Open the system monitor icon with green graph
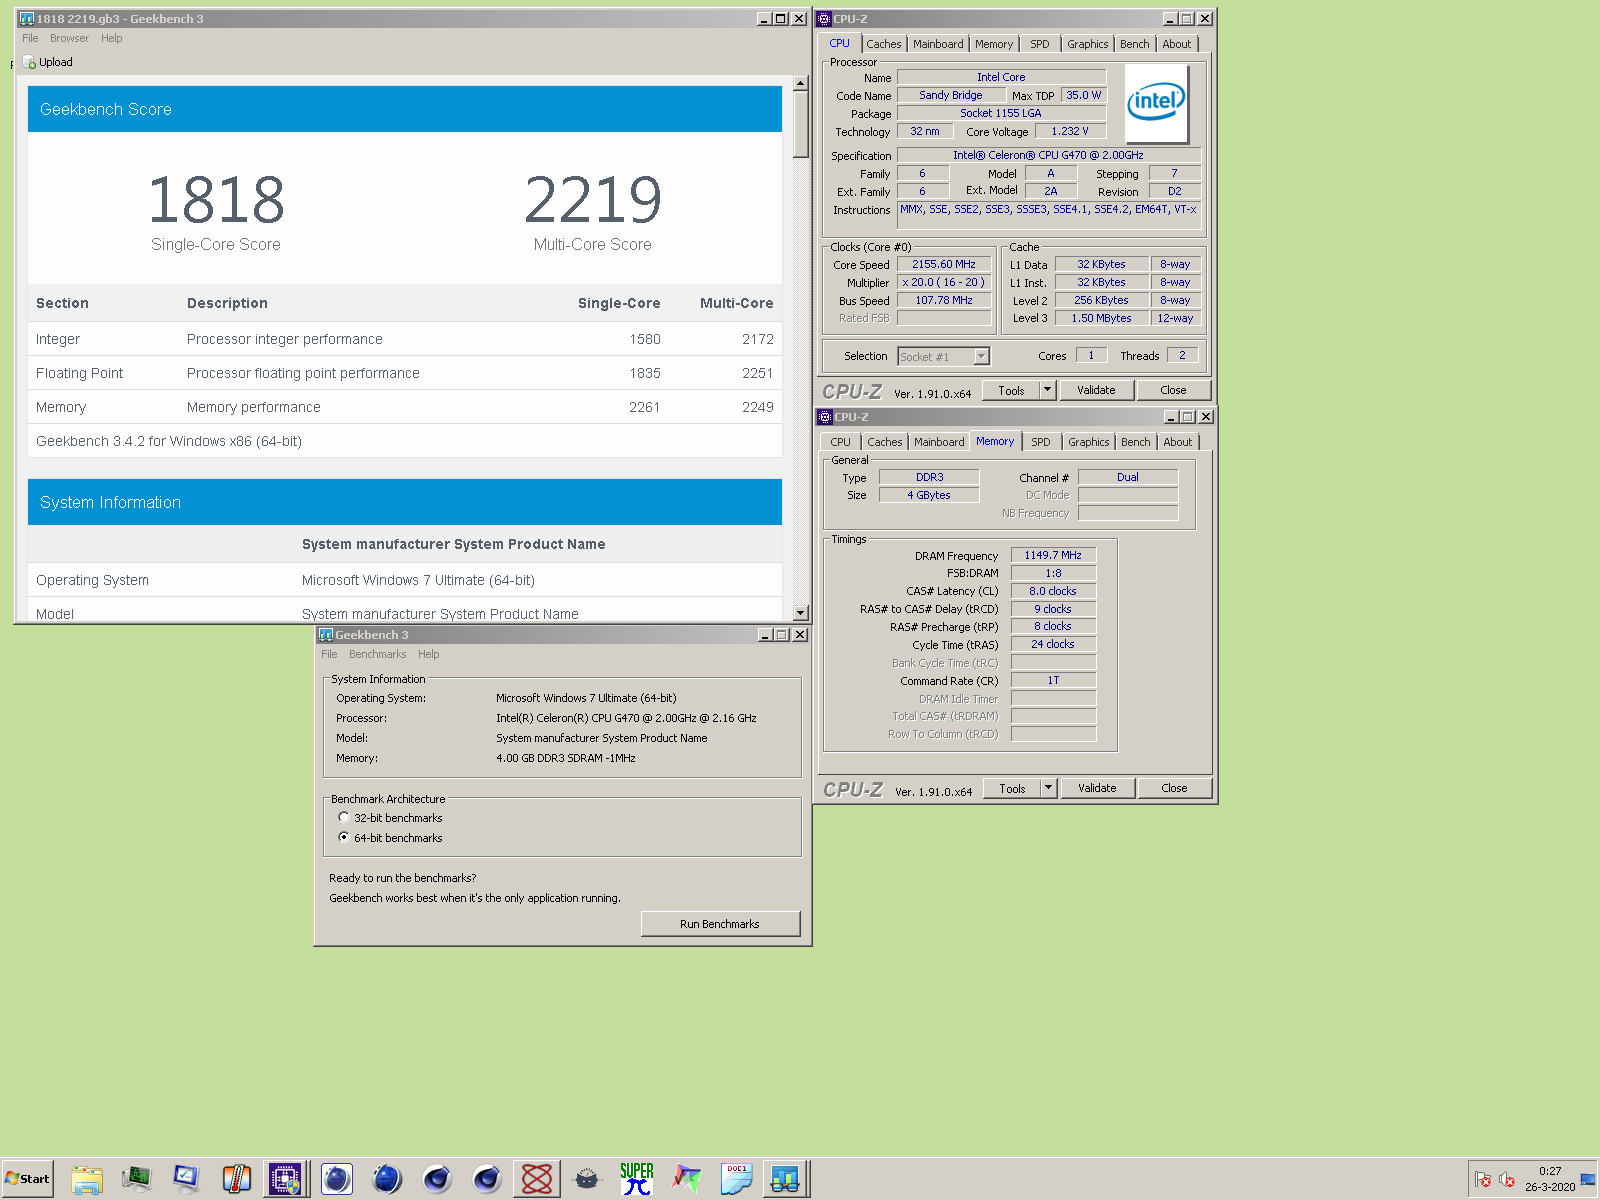The image size is (1600, 1200). point(136,1179)
